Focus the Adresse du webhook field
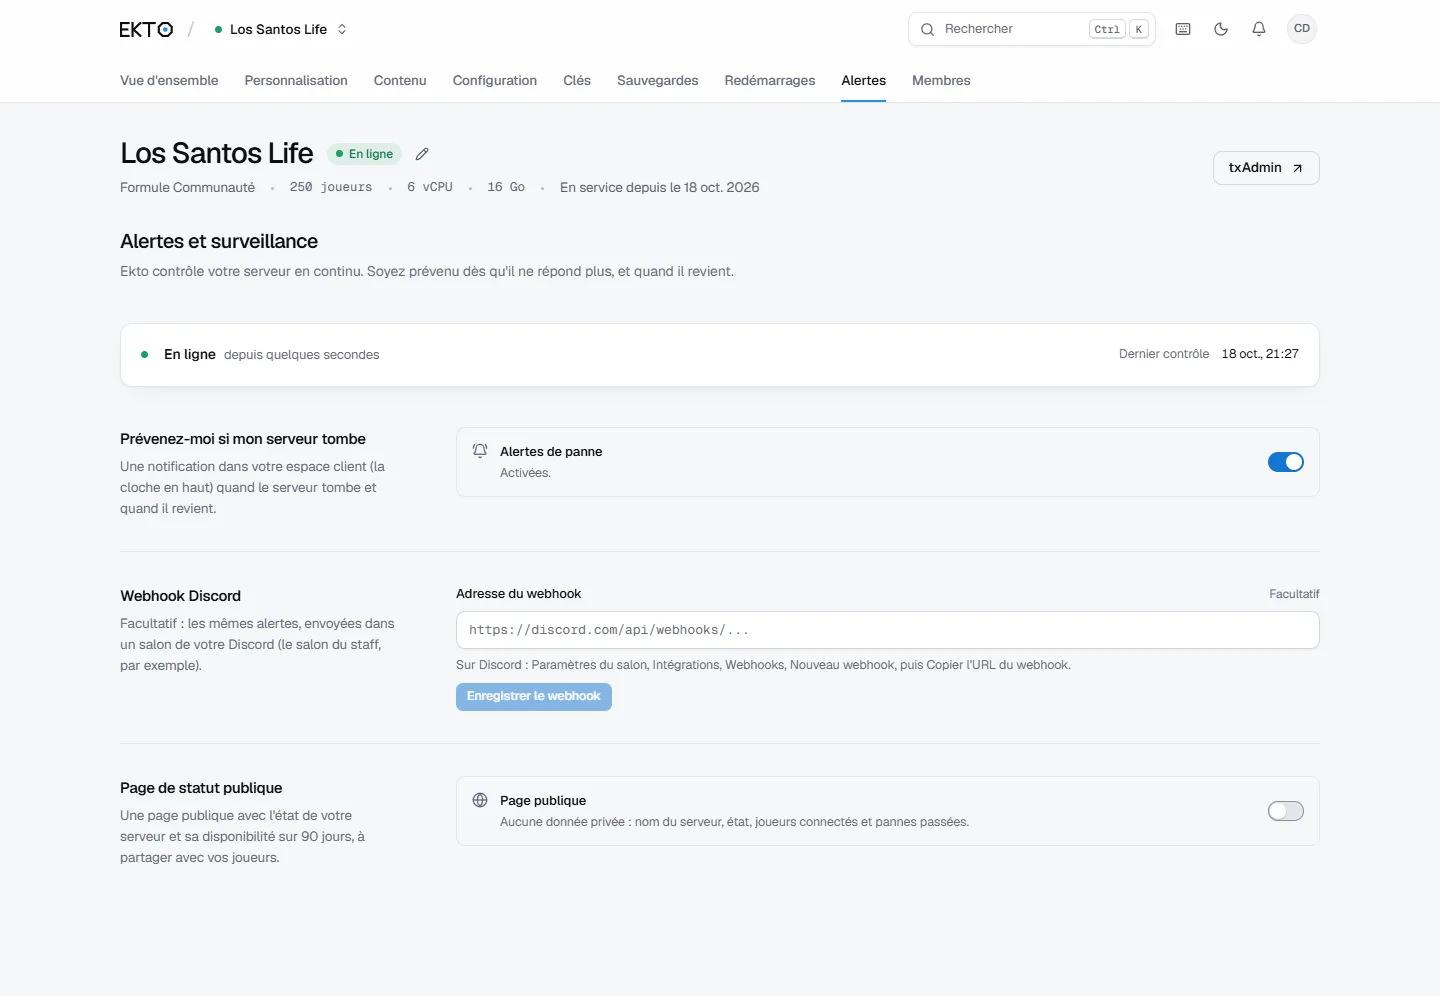 coord(888,630)
